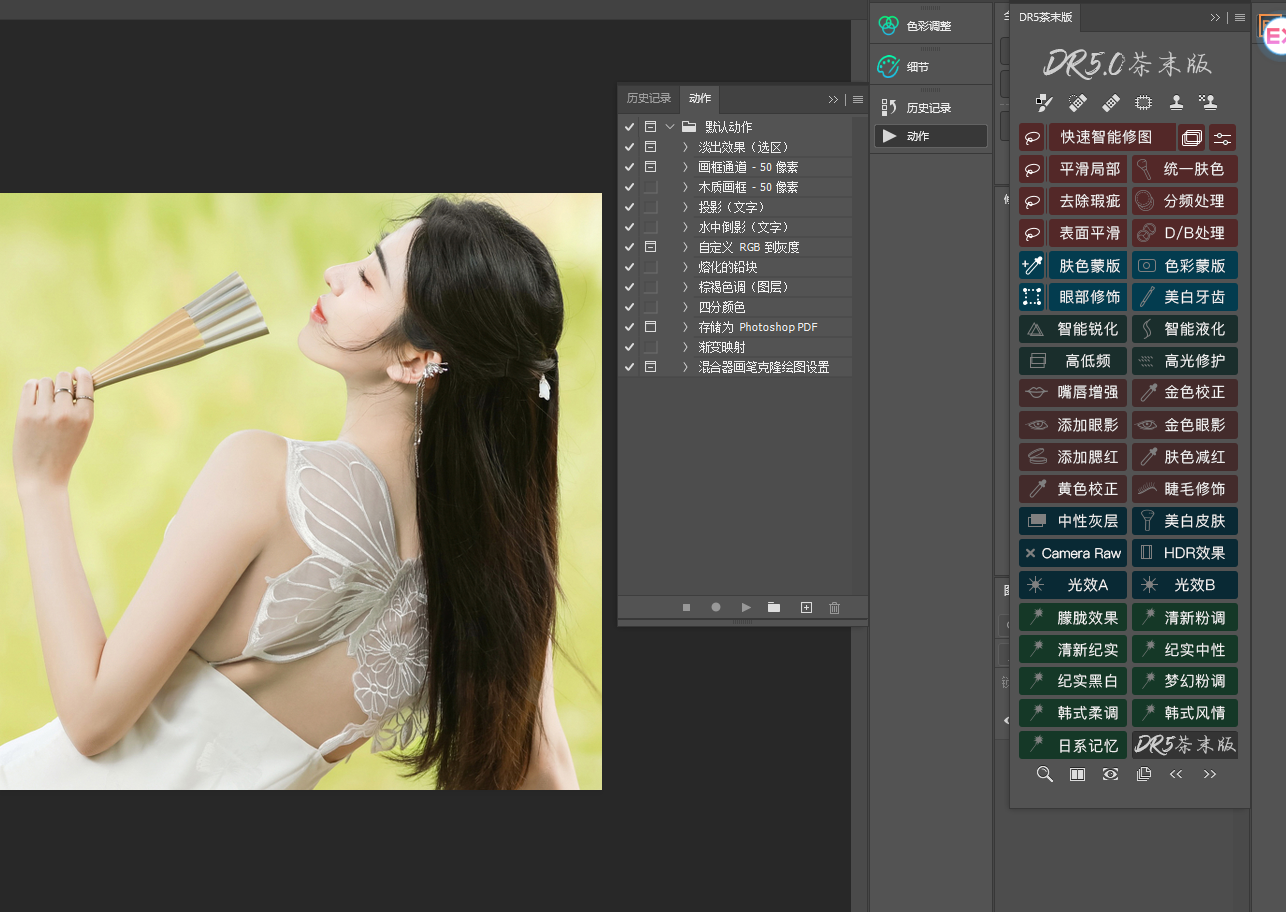Apply the 日系记忆 effect button
Image resolution: width=1286 pixels, height=912 pixels.
[x=1073, y=745]
